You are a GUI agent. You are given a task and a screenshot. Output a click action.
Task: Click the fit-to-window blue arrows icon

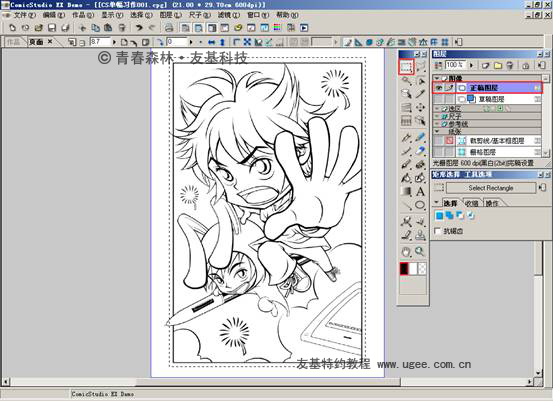247,42
